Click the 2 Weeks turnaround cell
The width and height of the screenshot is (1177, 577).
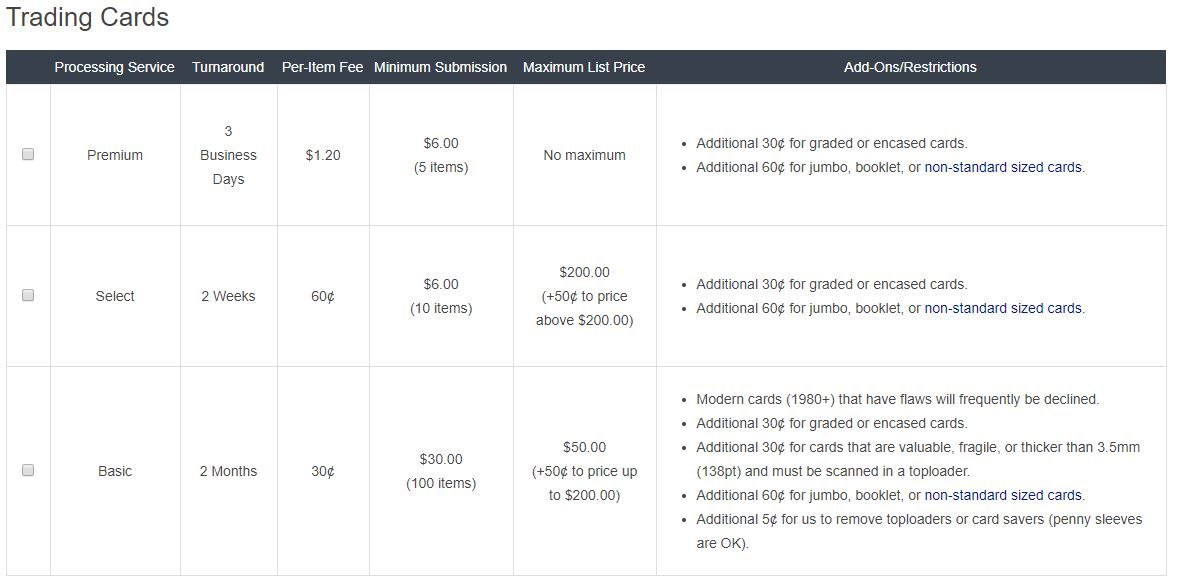(x=228, y=296)
